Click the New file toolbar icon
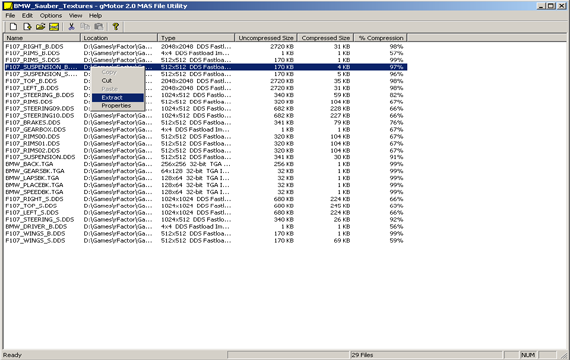The width and height of the screenshot is (570, 360). [x=13, y=27]
